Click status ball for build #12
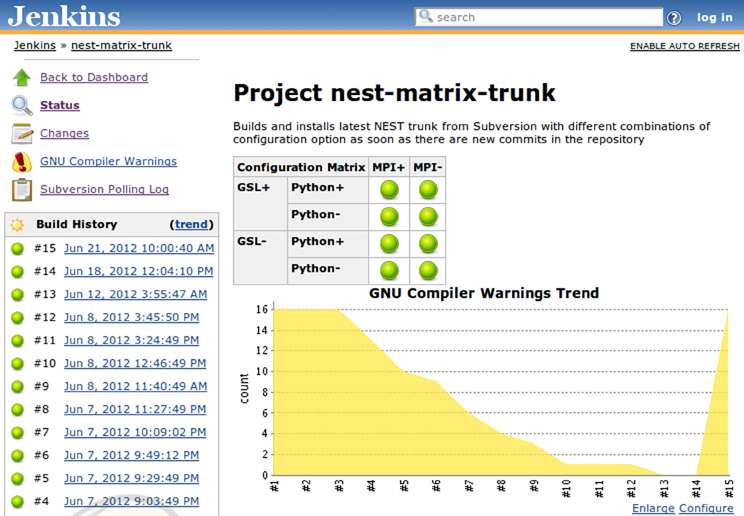The width and height of the screenshot is (744, 516). pyautogui.click(x=18, y=318)
